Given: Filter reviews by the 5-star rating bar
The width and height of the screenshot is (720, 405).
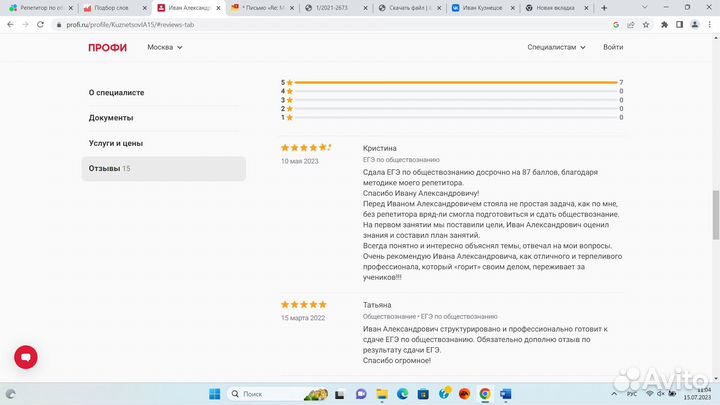Looking at the screenshot, I should click(x=452, y=82).
